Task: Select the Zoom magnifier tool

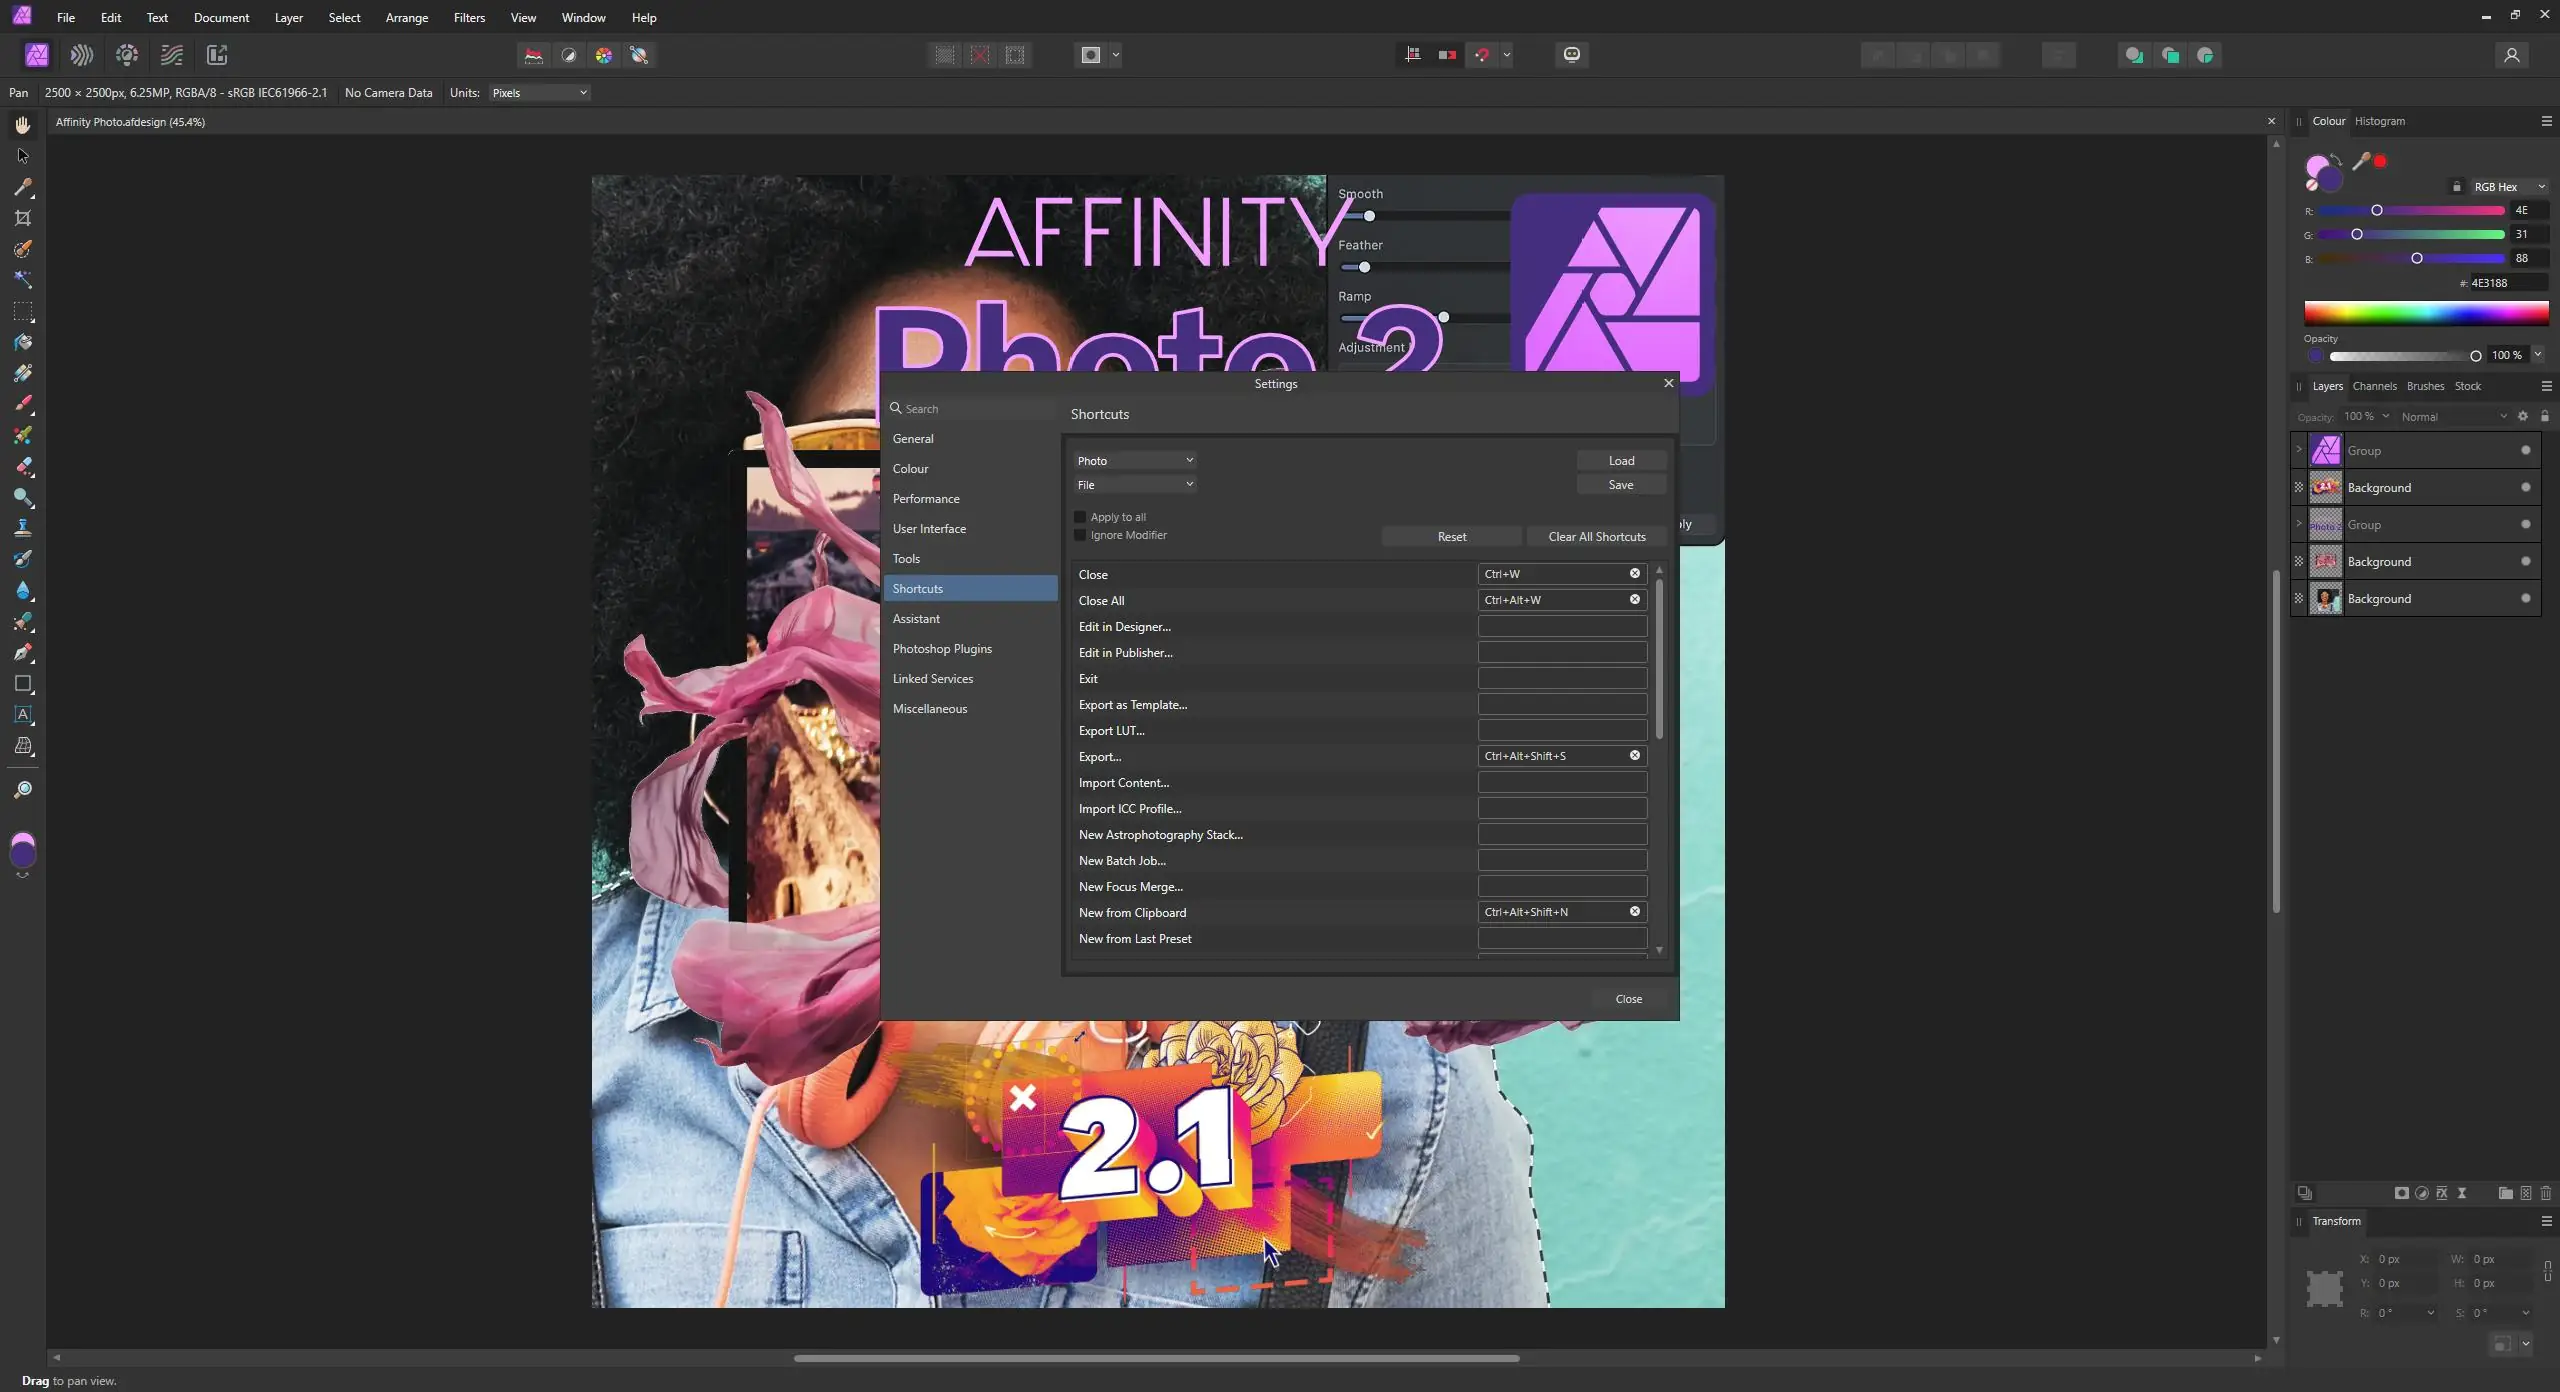Action: pos(23,790)
